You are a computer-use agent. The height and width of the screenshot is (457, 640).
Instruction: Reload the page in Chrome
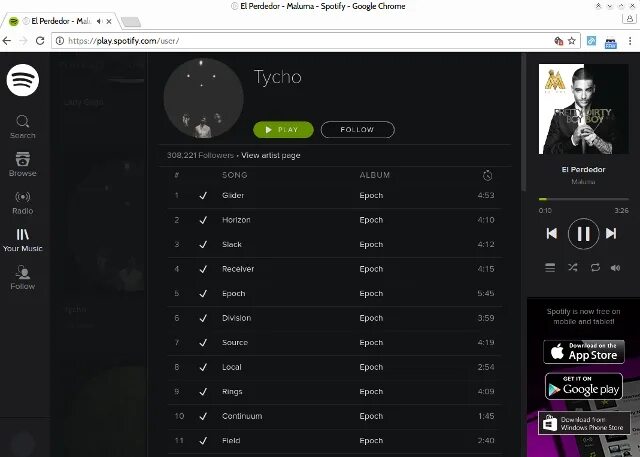point(40,41)
